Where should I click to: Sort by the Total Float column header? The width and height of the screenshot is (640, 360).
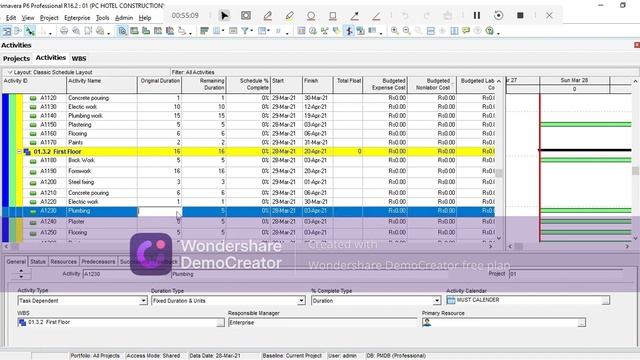point(348,84)
